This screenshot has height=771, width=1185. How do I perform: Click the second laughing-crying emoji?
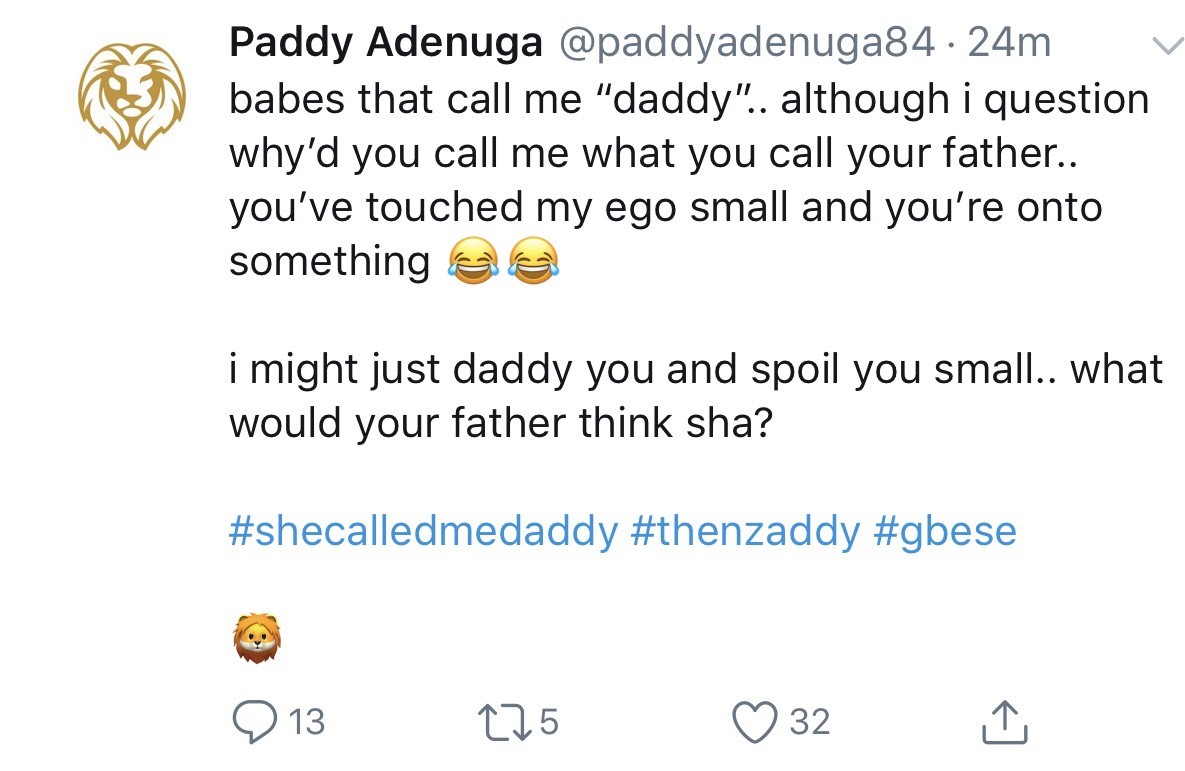click(531, 263)
